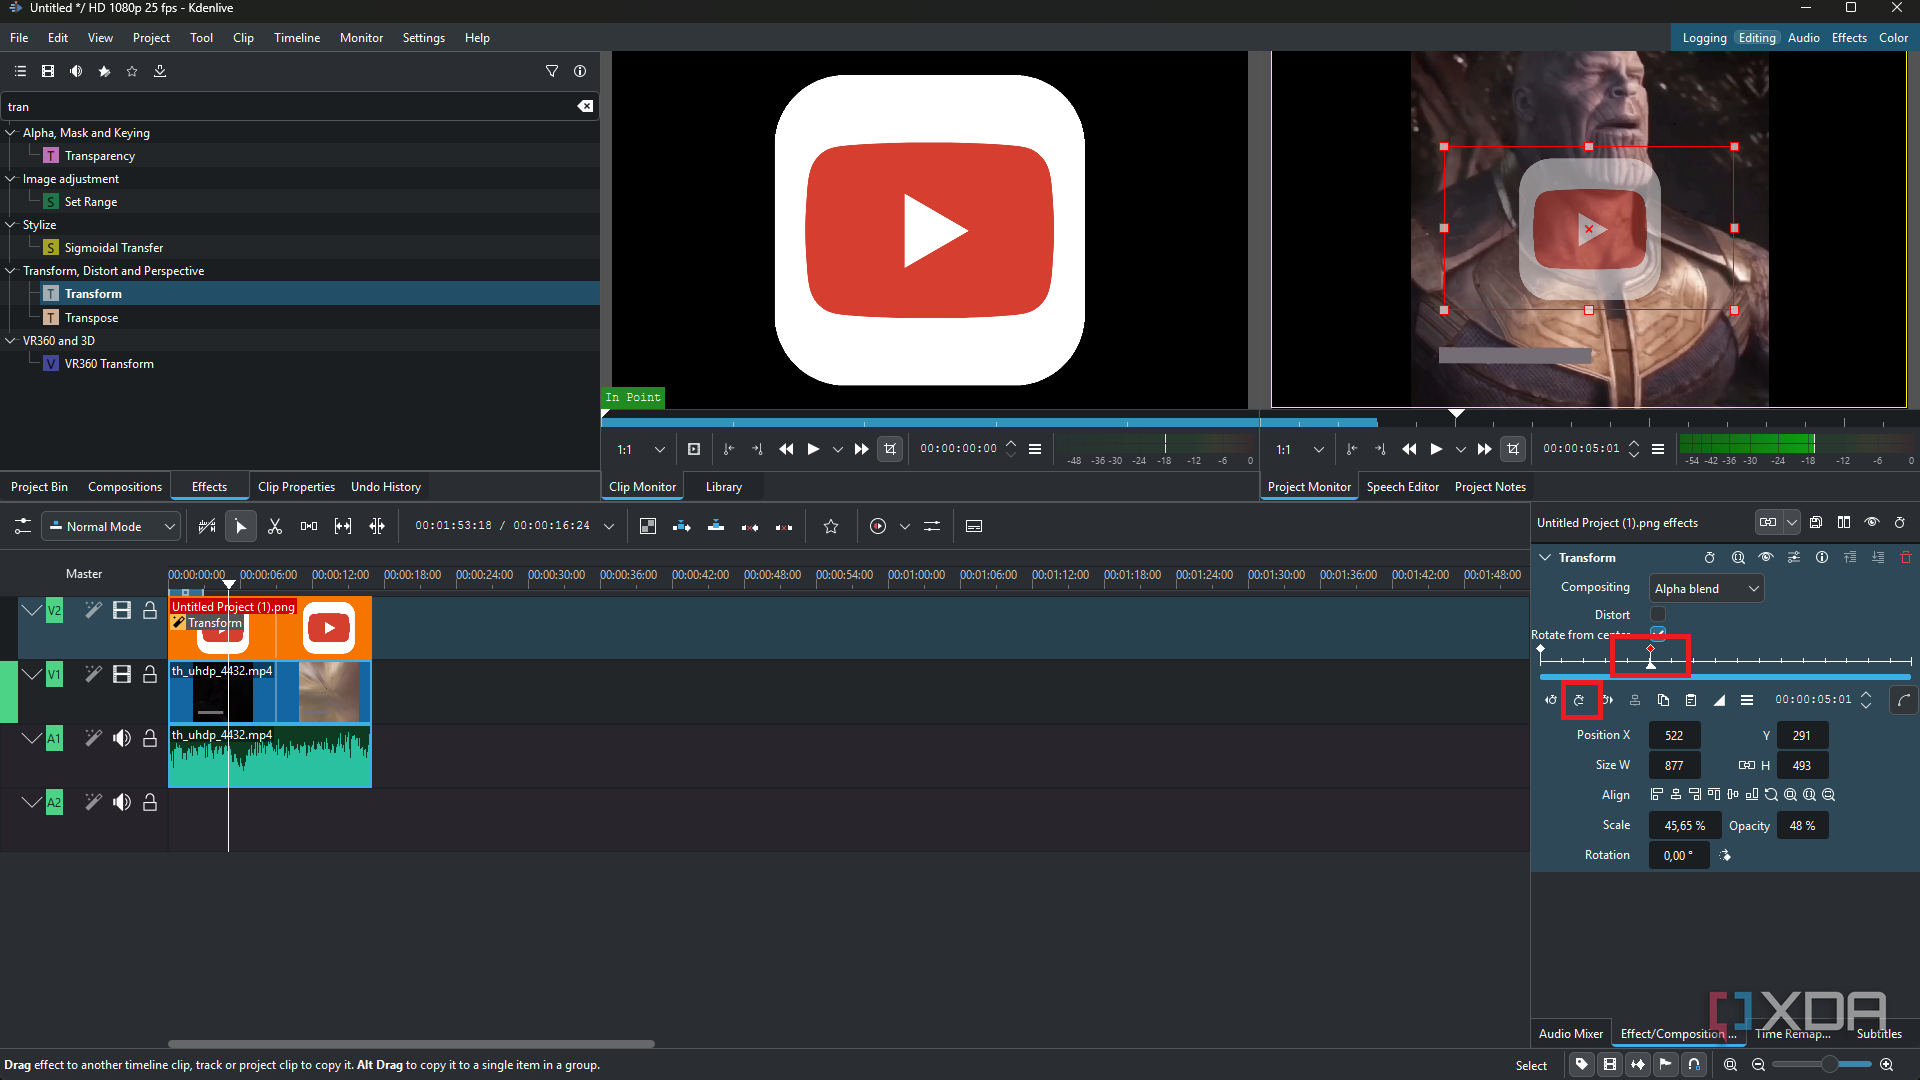Toggle effect stack enabled eye in header

1872,522
